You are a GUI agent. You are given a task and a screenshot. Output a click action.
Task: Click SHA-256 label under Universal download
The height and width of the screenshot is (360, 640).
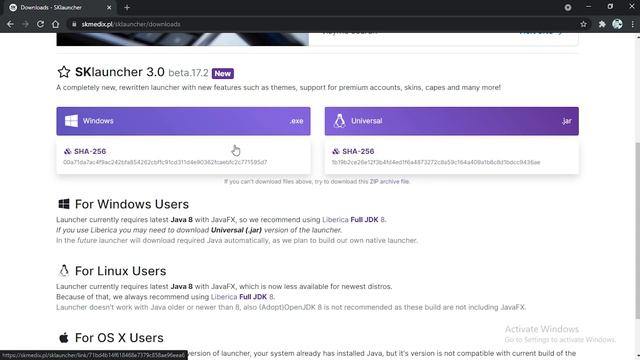[x=358, y=151]
